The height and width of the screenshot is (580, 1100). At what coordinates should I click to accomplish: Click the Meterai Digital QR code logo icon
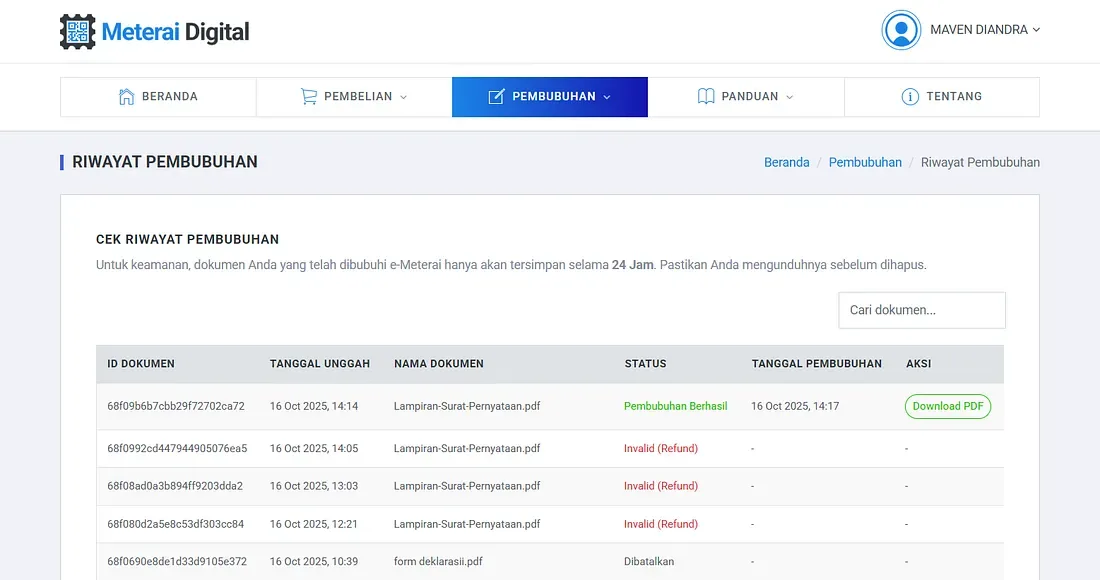pos(76,31)
